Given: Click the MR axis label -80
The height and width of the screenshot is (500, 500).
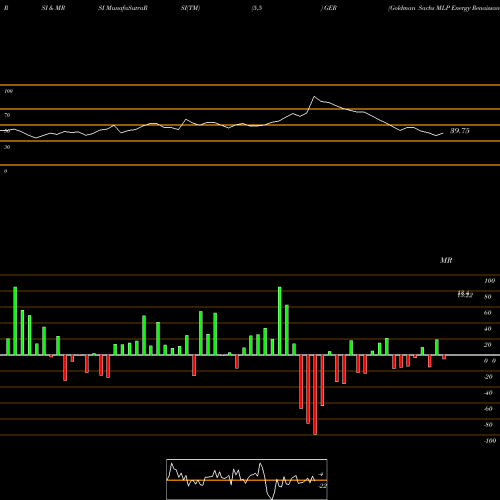Looking at the screenshot, I should tap(488, 425).
